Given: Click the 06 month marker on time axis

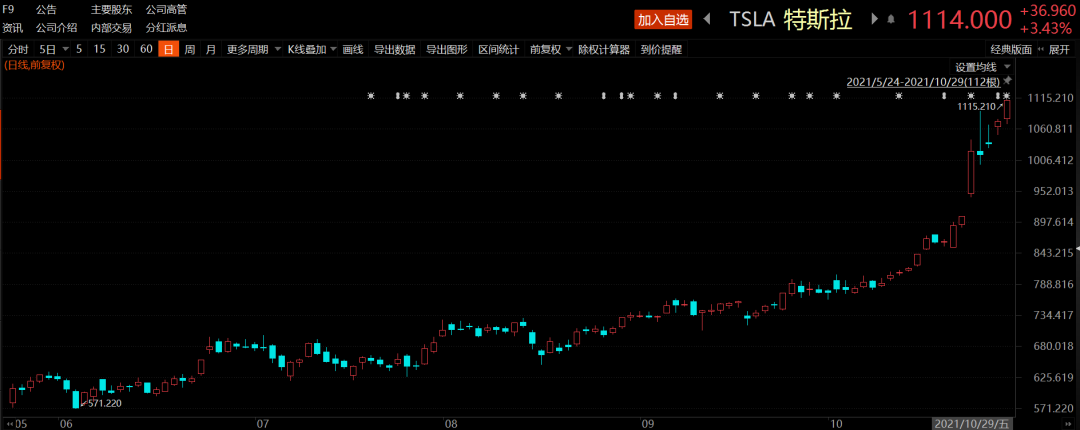Looking at the screenshot, I should click(x=66, y=422).
